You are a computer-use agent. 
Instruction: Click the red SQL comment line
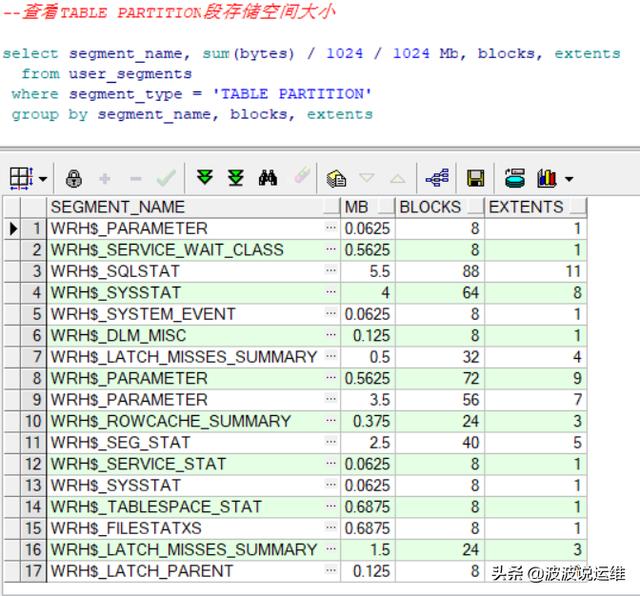(x=169, y=12)
